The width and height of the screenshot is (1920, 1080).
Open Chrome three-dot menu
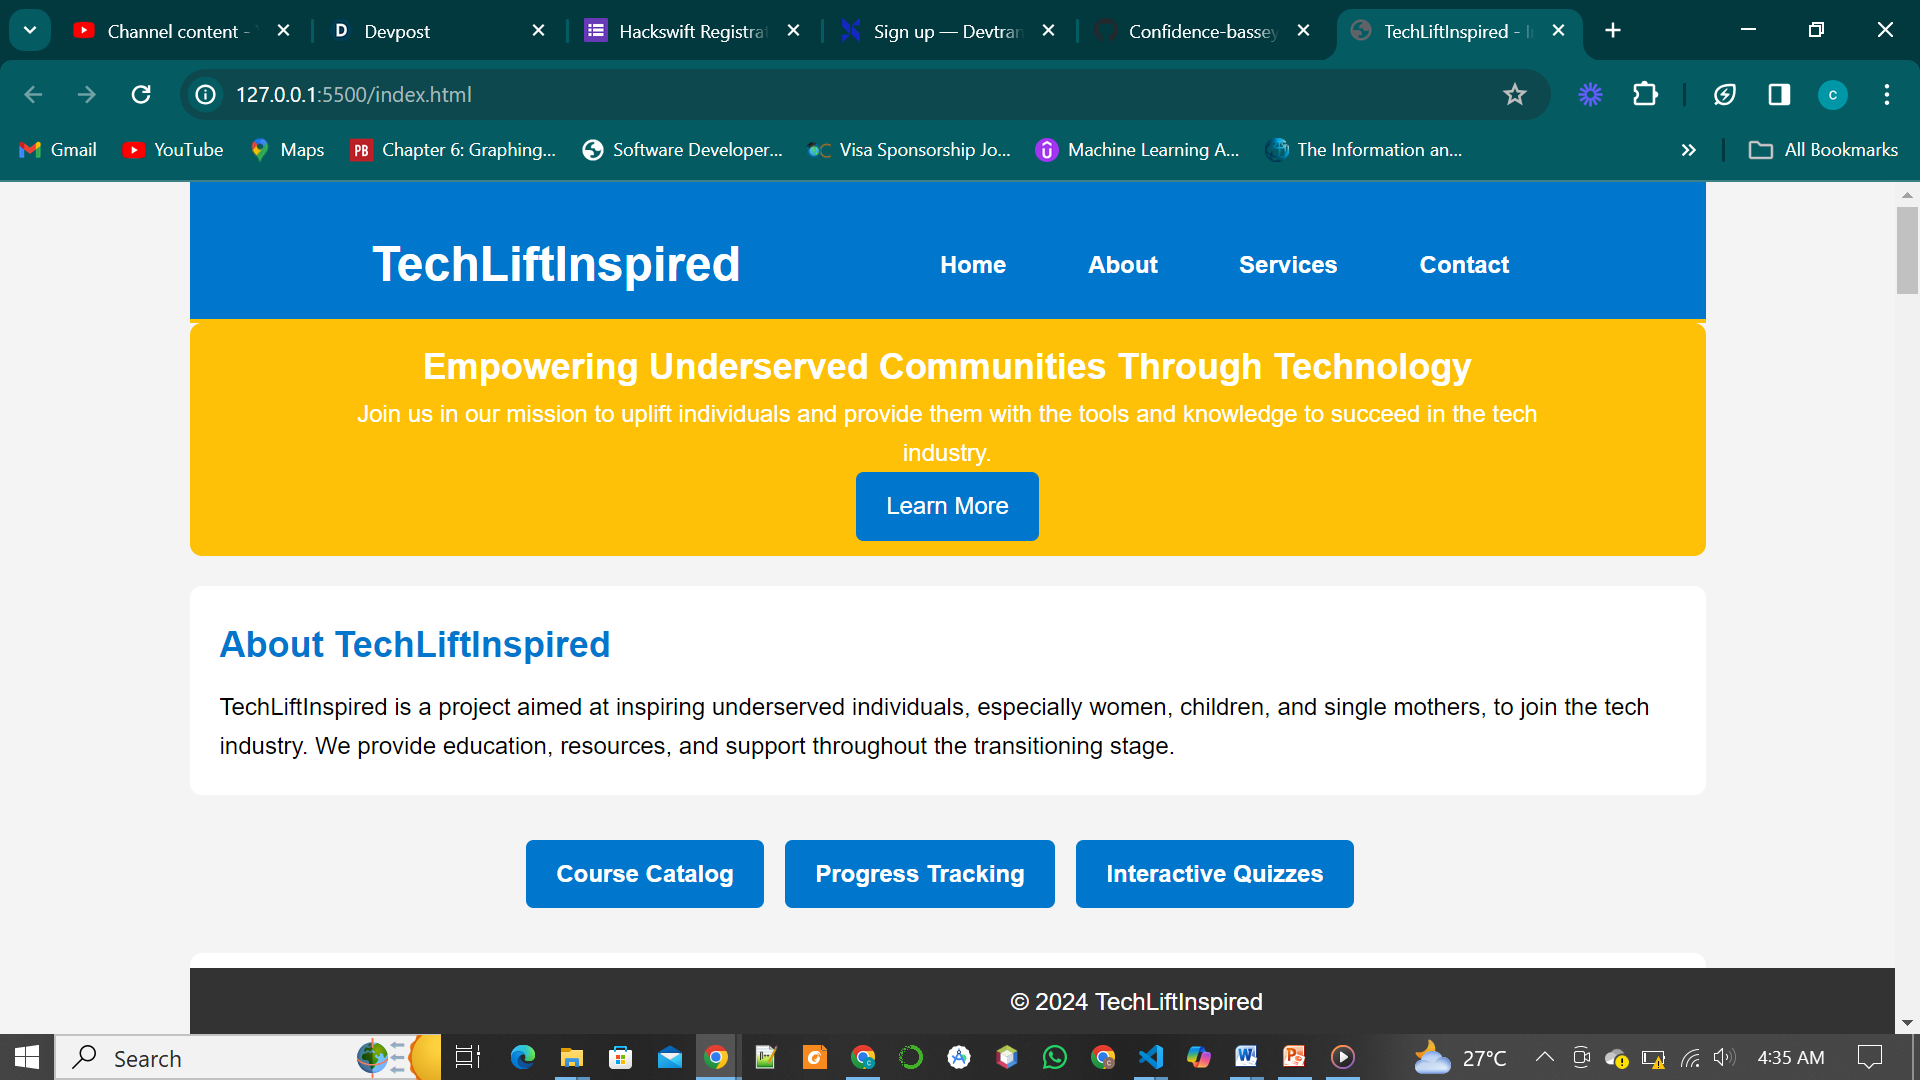tap(1886, 94)
